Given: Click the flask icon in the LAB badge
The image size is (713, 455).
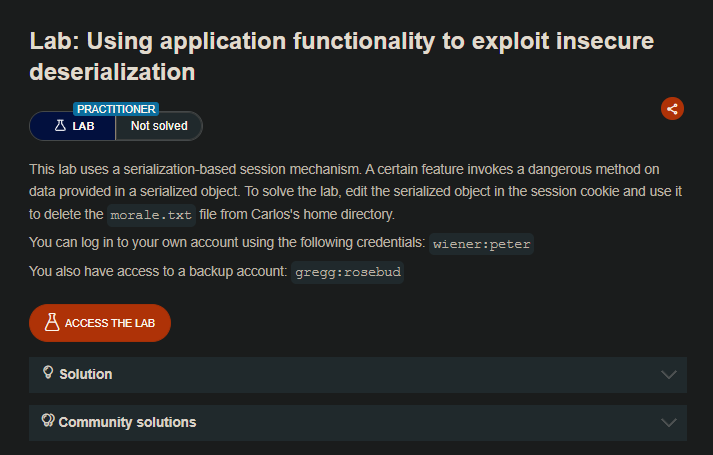Looking at the screenshot, I should click(x=60, y=126).
